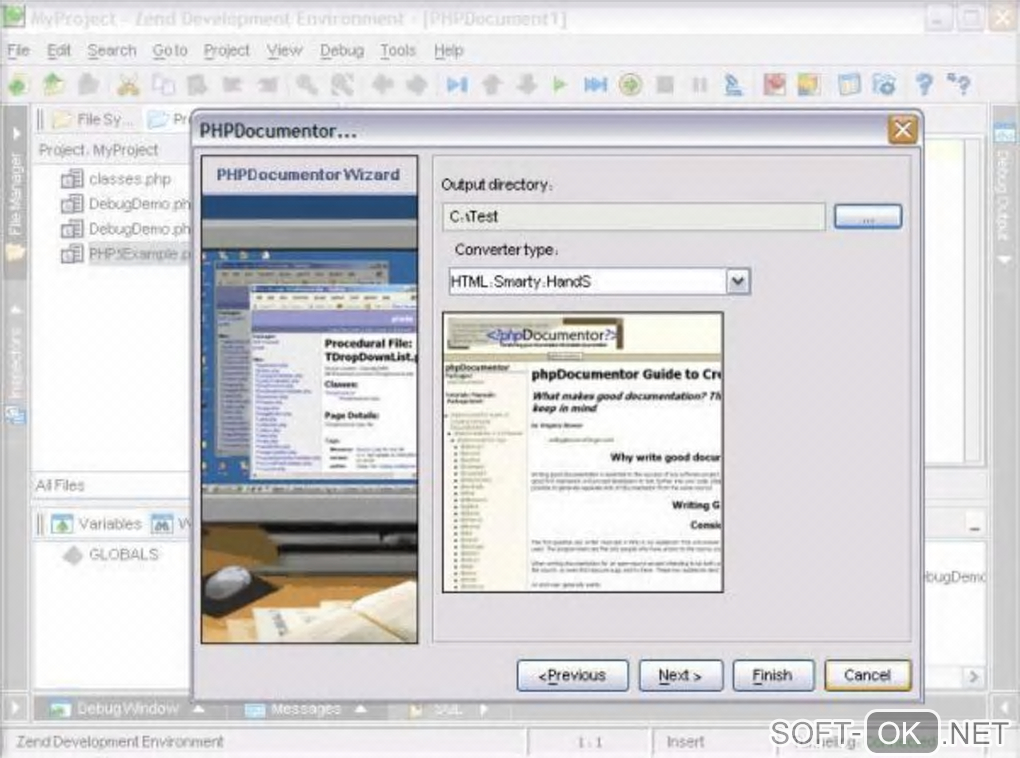
Task: Open the Tools menu
Action: [x=398, y=50]
